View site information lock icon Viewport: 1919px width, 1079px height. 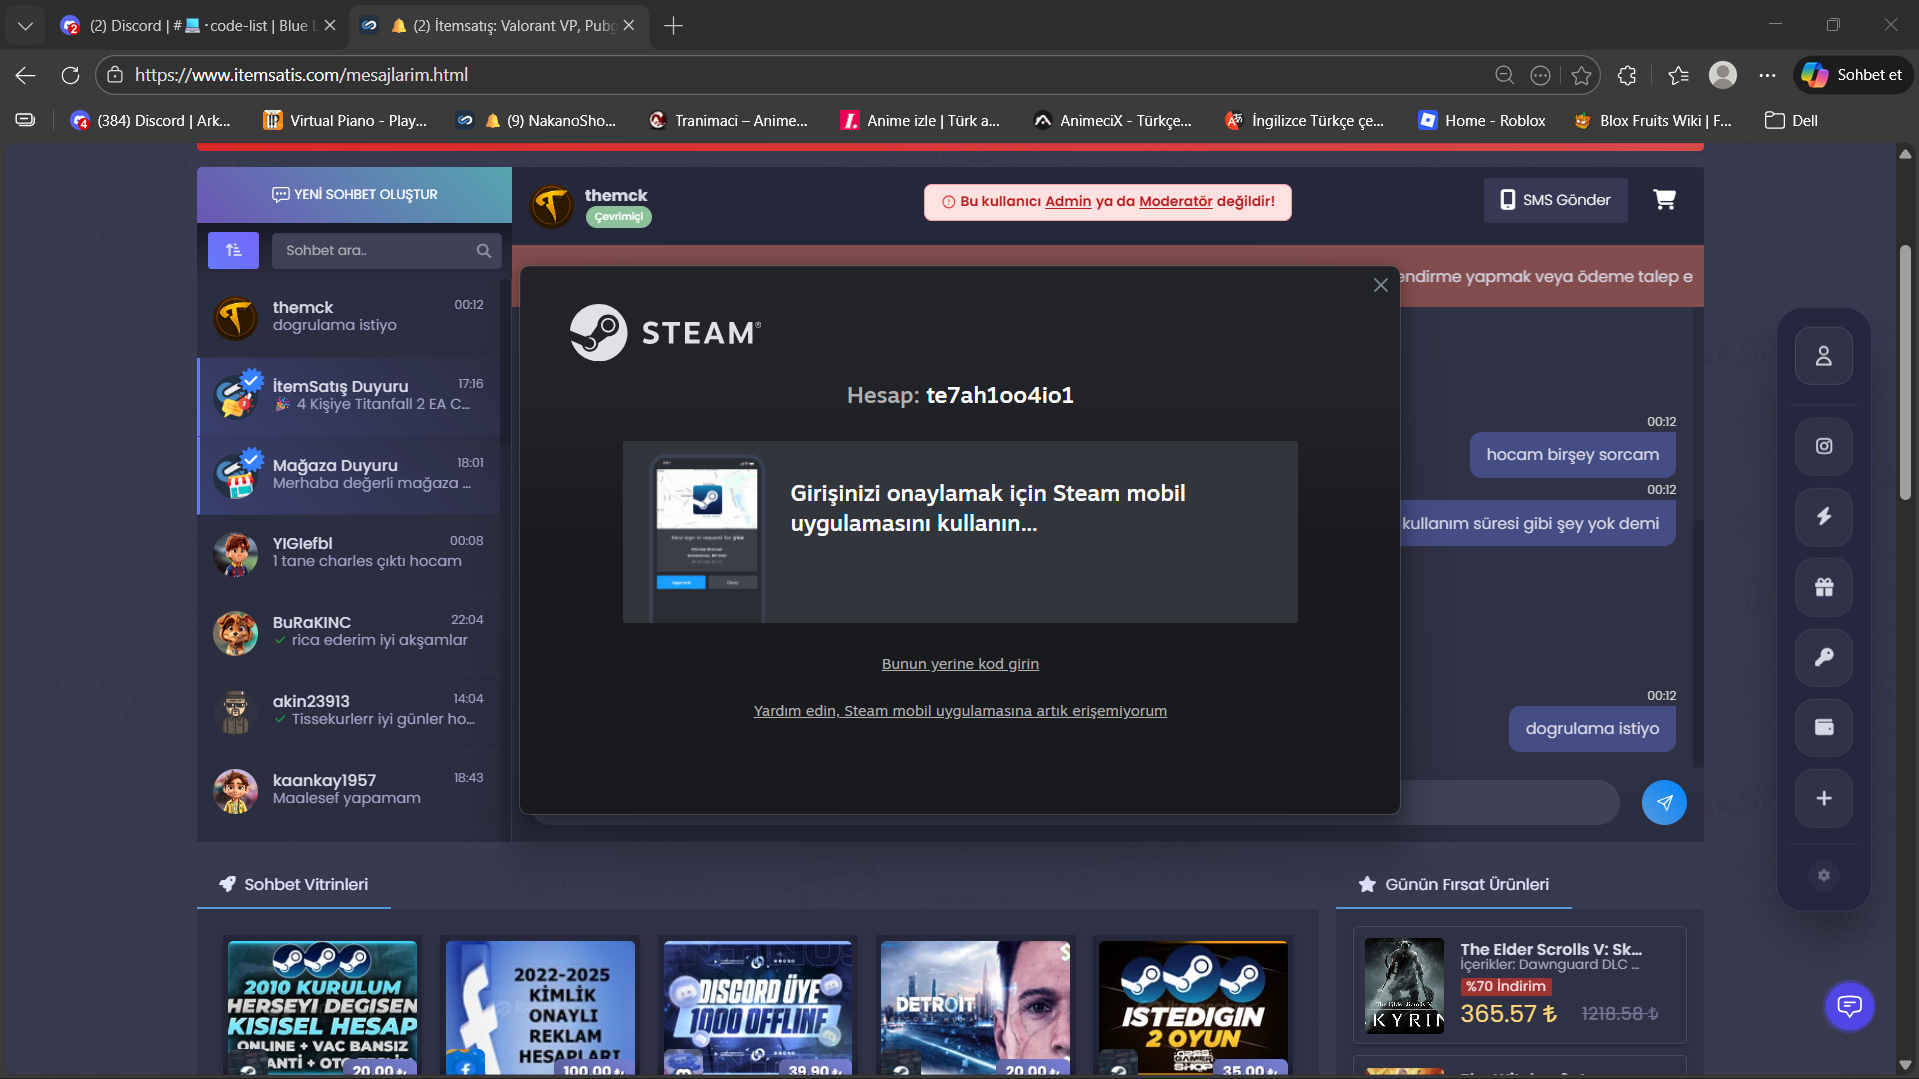coord(115,75)
